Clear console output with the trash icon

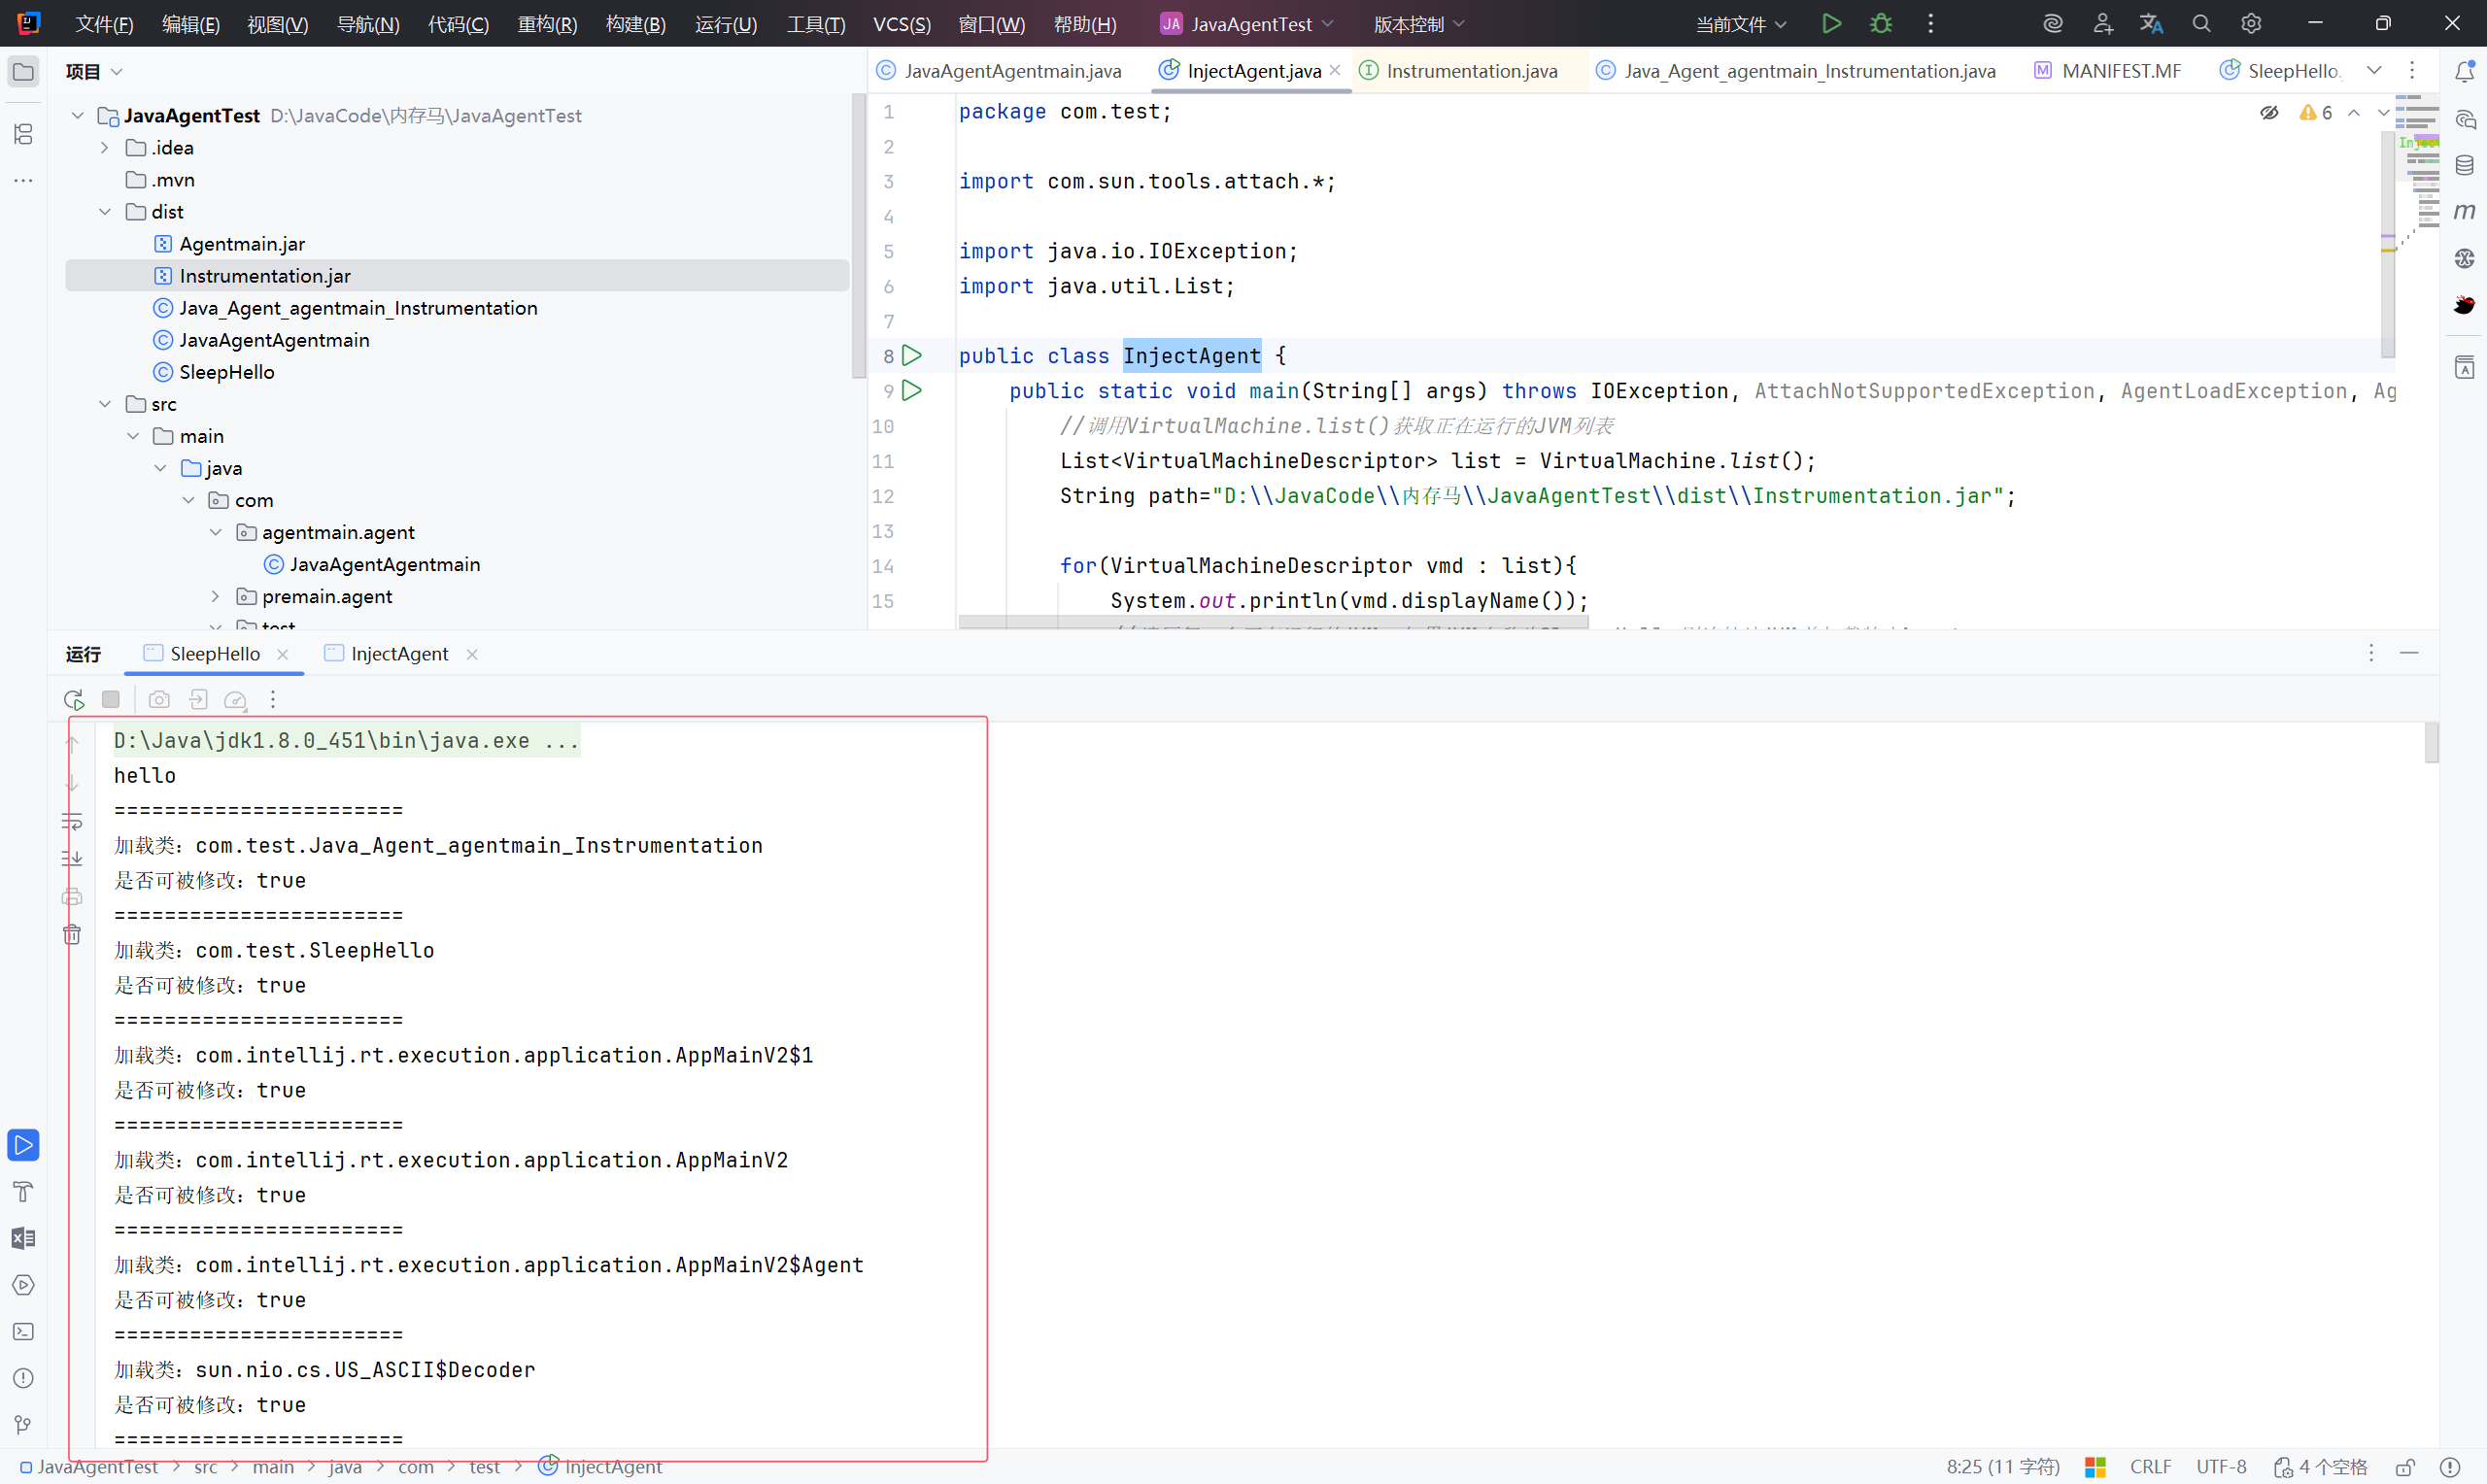[x=72, y=935]
